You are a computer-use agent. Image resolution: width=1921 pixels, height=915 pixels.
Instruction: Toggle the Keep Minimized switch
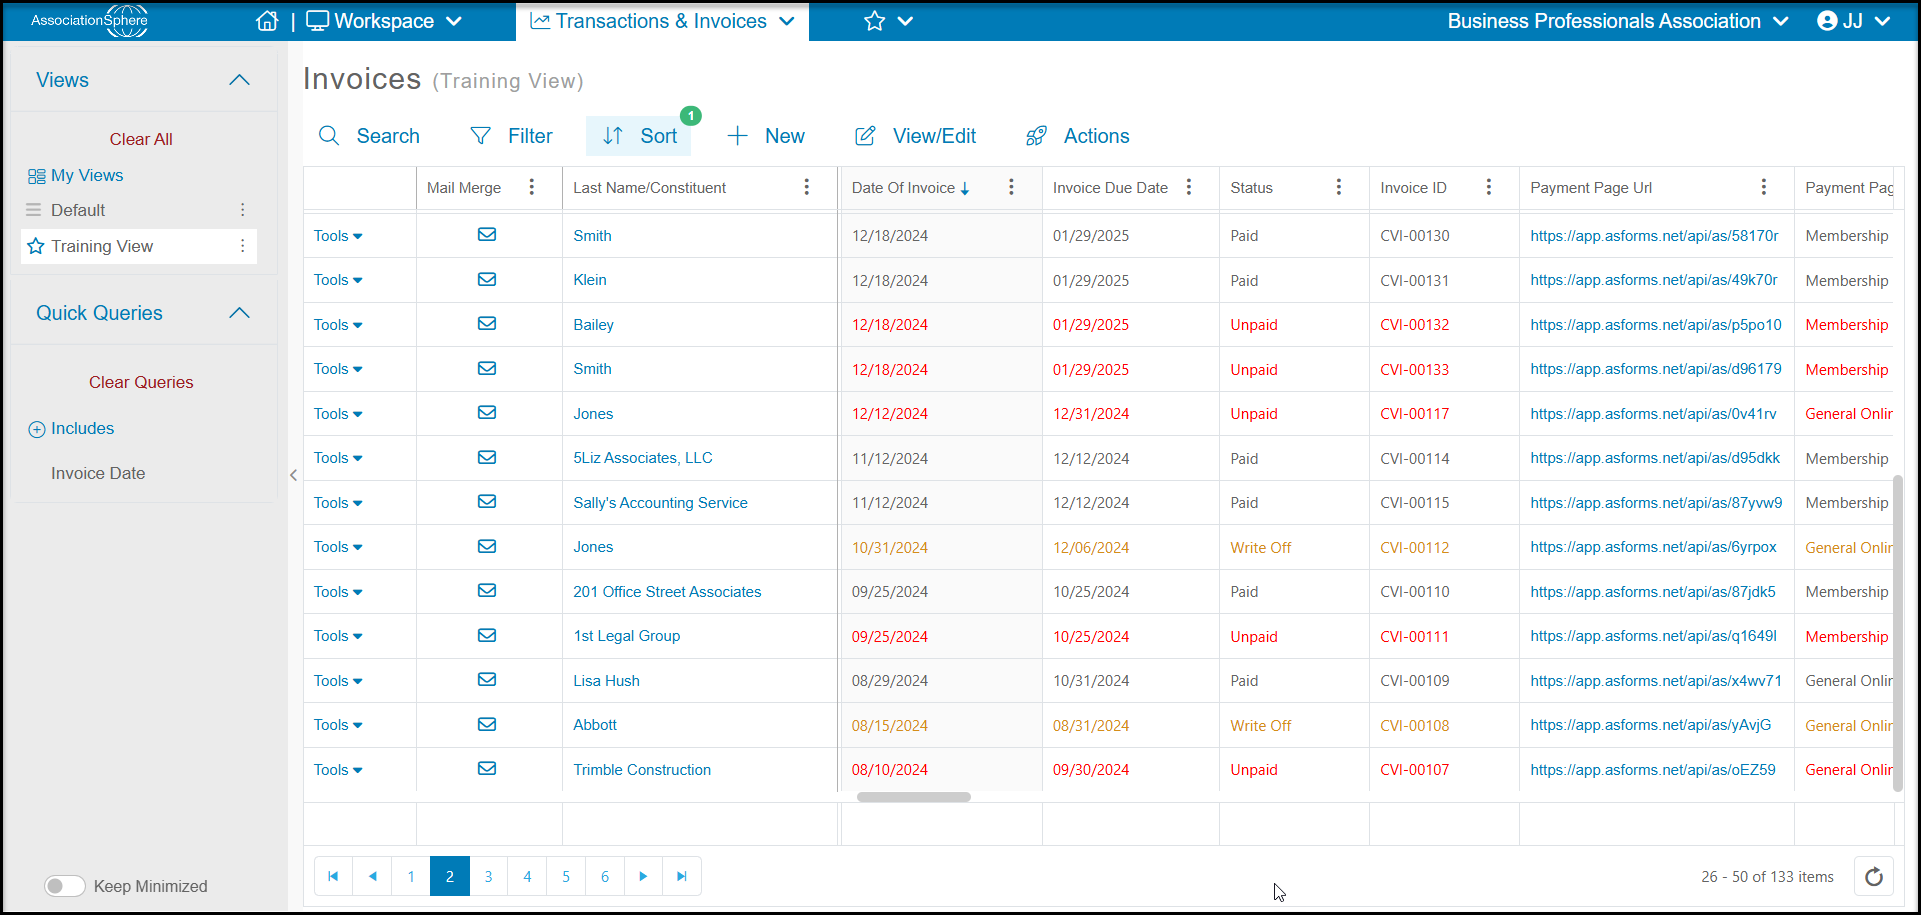pos(65,886)
